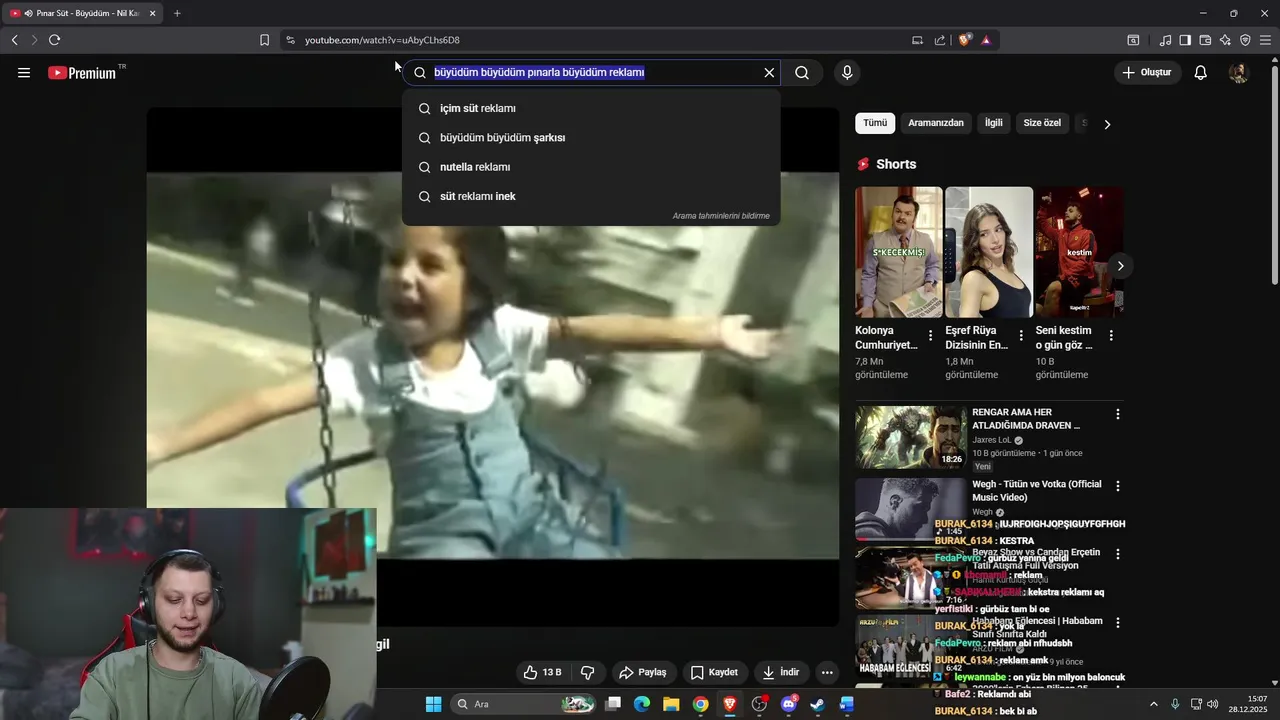Open the Brave Rewards triangle icon
1280x720 pixels.
click(x=986, y=40)
